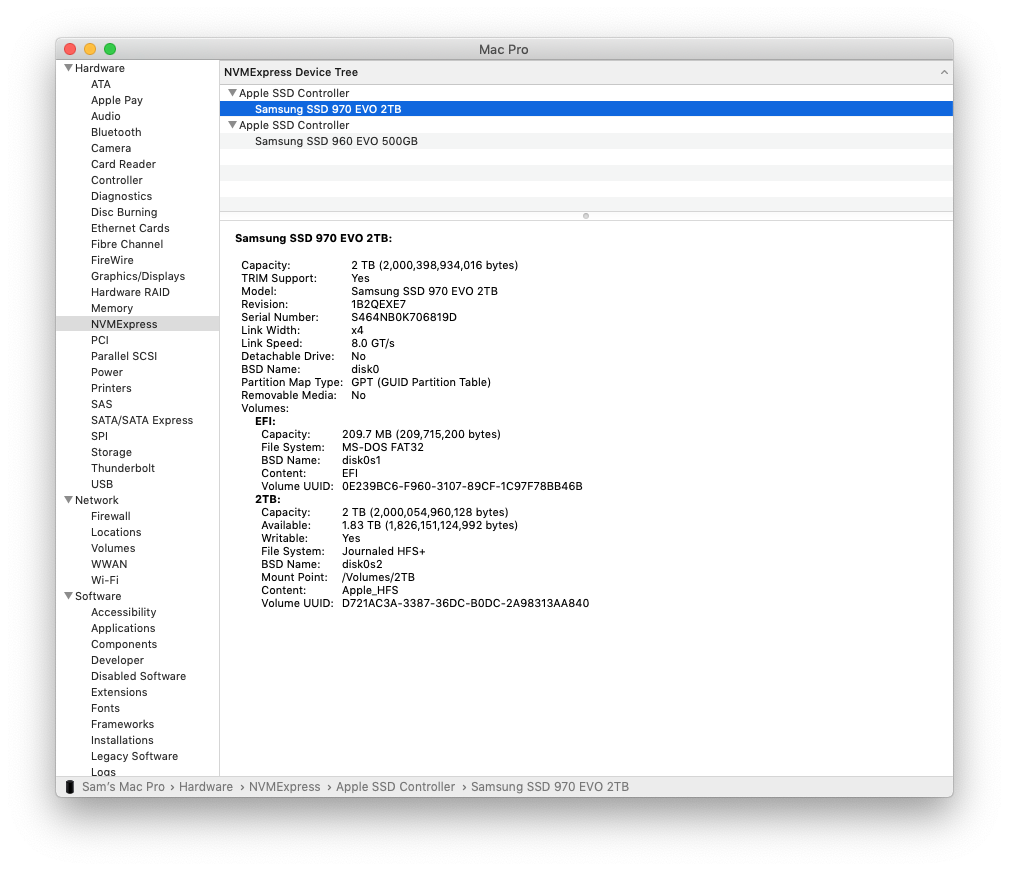The width and height of the screenshot is (1009, 871).
Task: Click the split pane divider handle dot
Action: 586,216
